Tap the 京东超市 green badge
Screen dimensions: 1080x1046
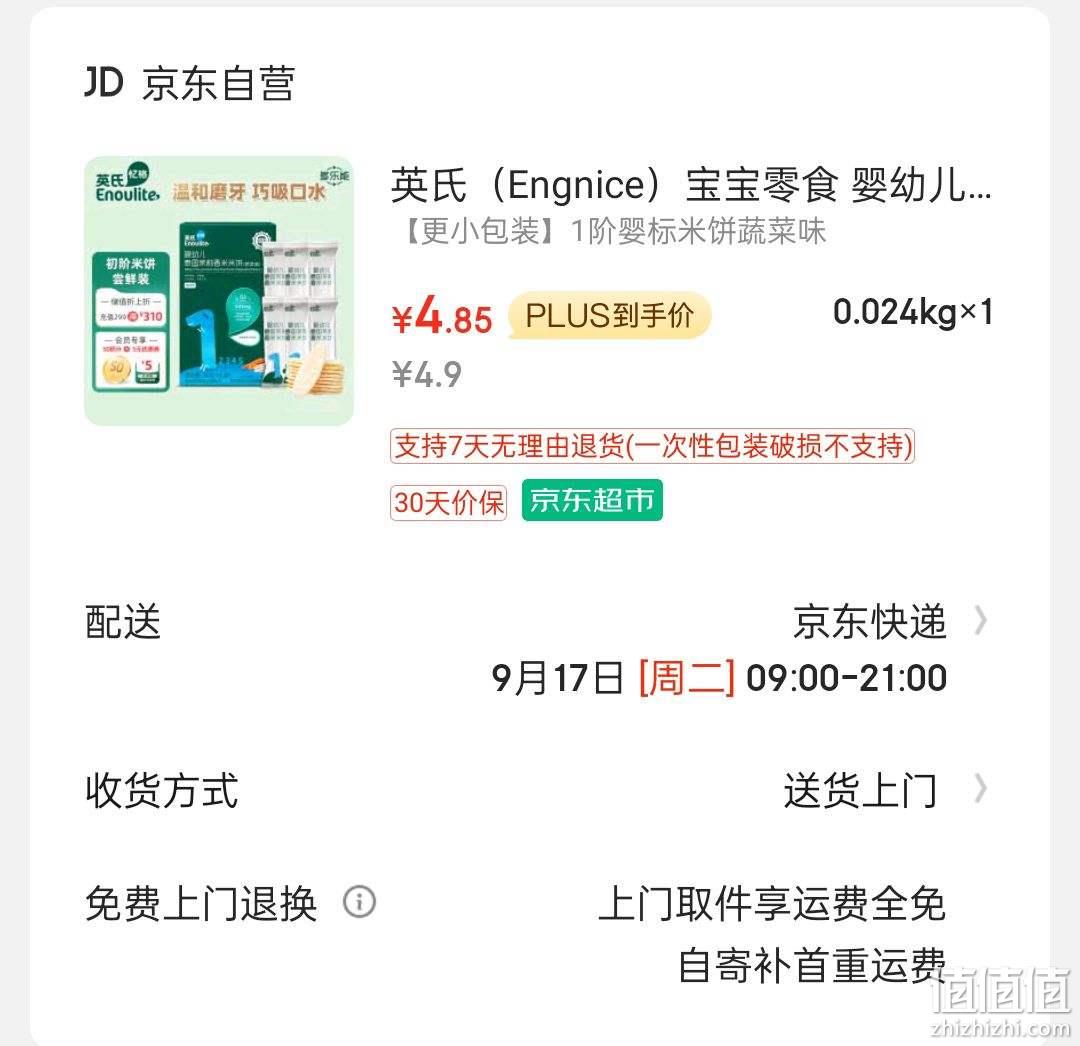pyautogui.click(x=592, y=501)
